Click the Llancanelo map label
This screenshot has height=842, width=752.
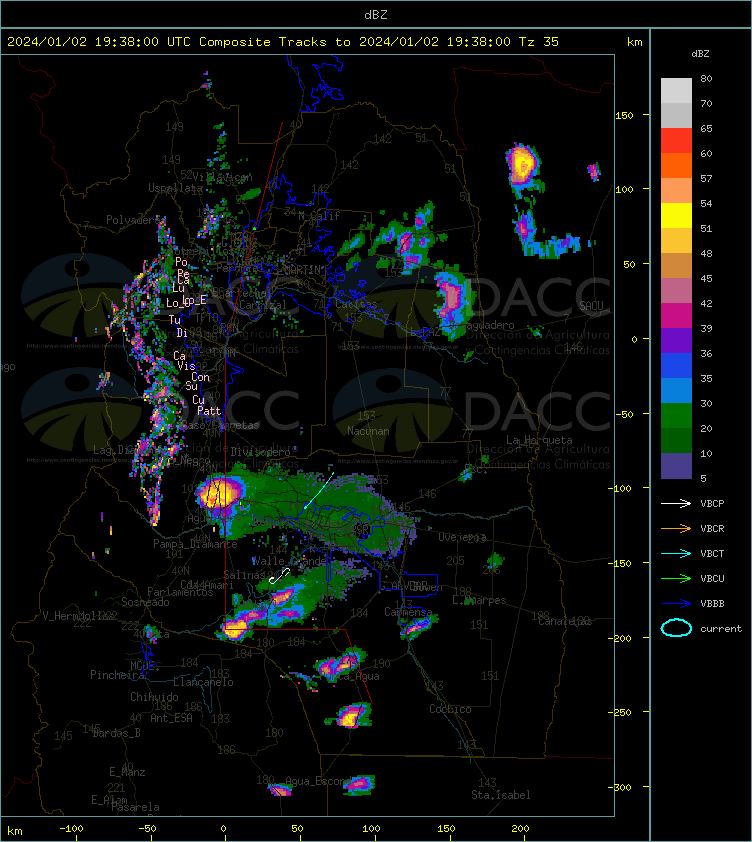tap(203, 682)
